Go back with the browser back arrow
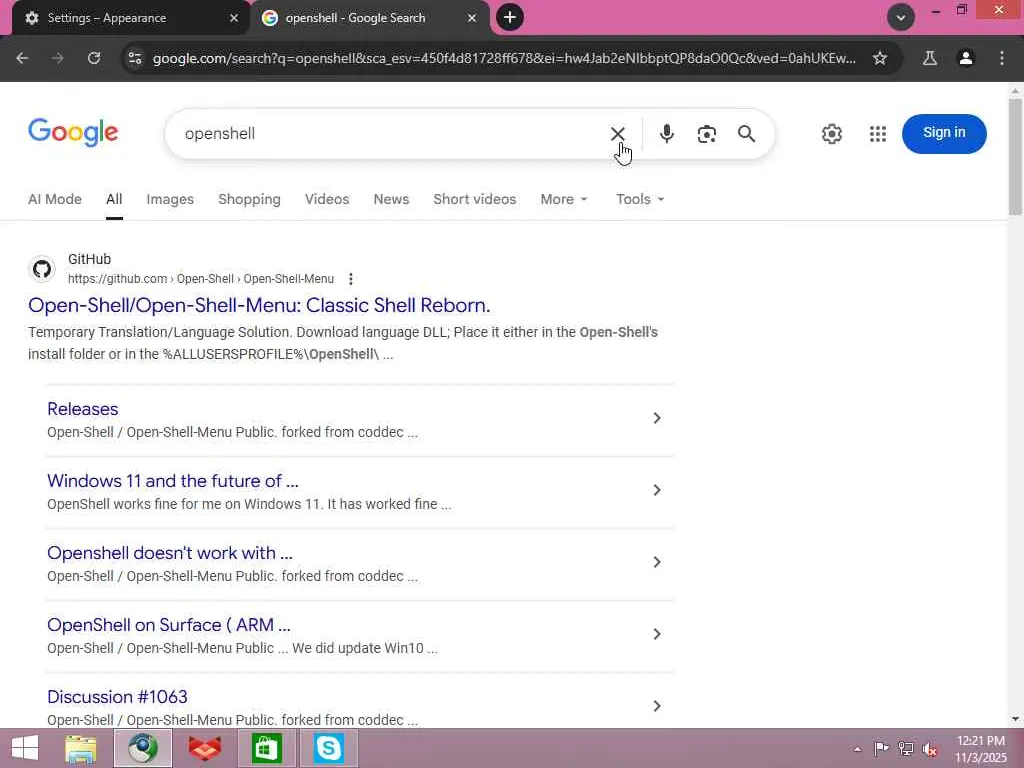 point(22,58)
